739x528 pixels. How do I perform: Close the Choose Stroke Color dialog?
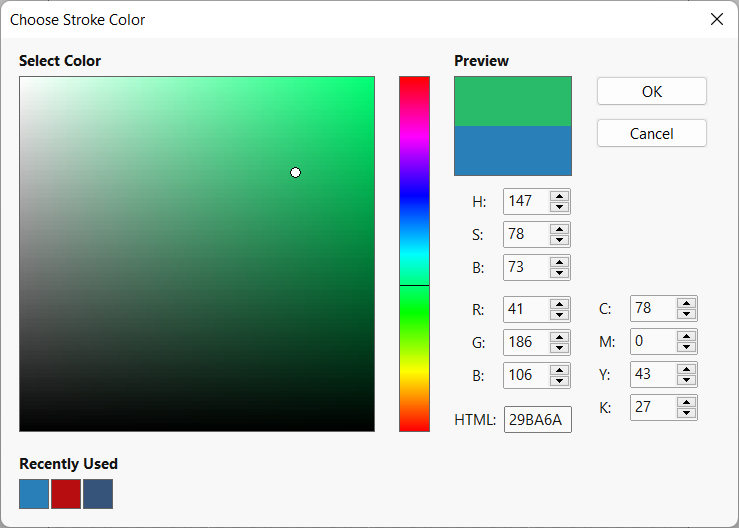point(716,19)
